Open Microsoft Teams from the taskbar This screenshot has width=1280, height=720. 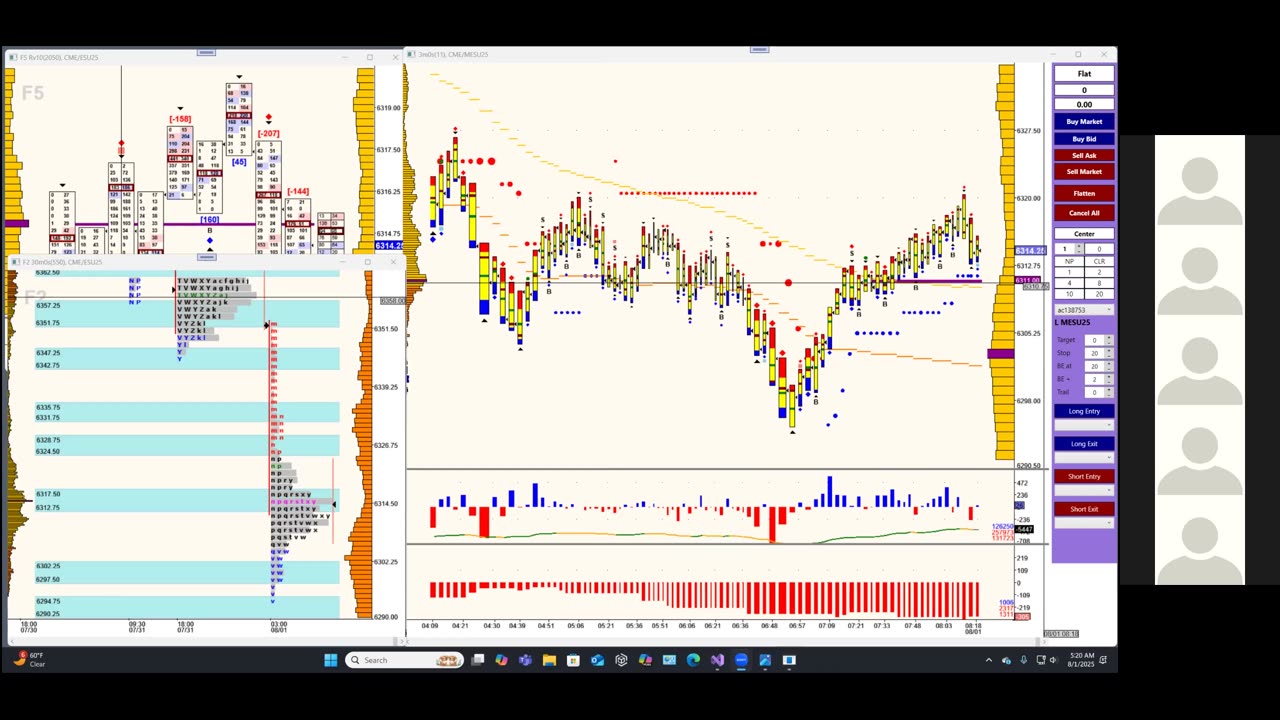525,660
